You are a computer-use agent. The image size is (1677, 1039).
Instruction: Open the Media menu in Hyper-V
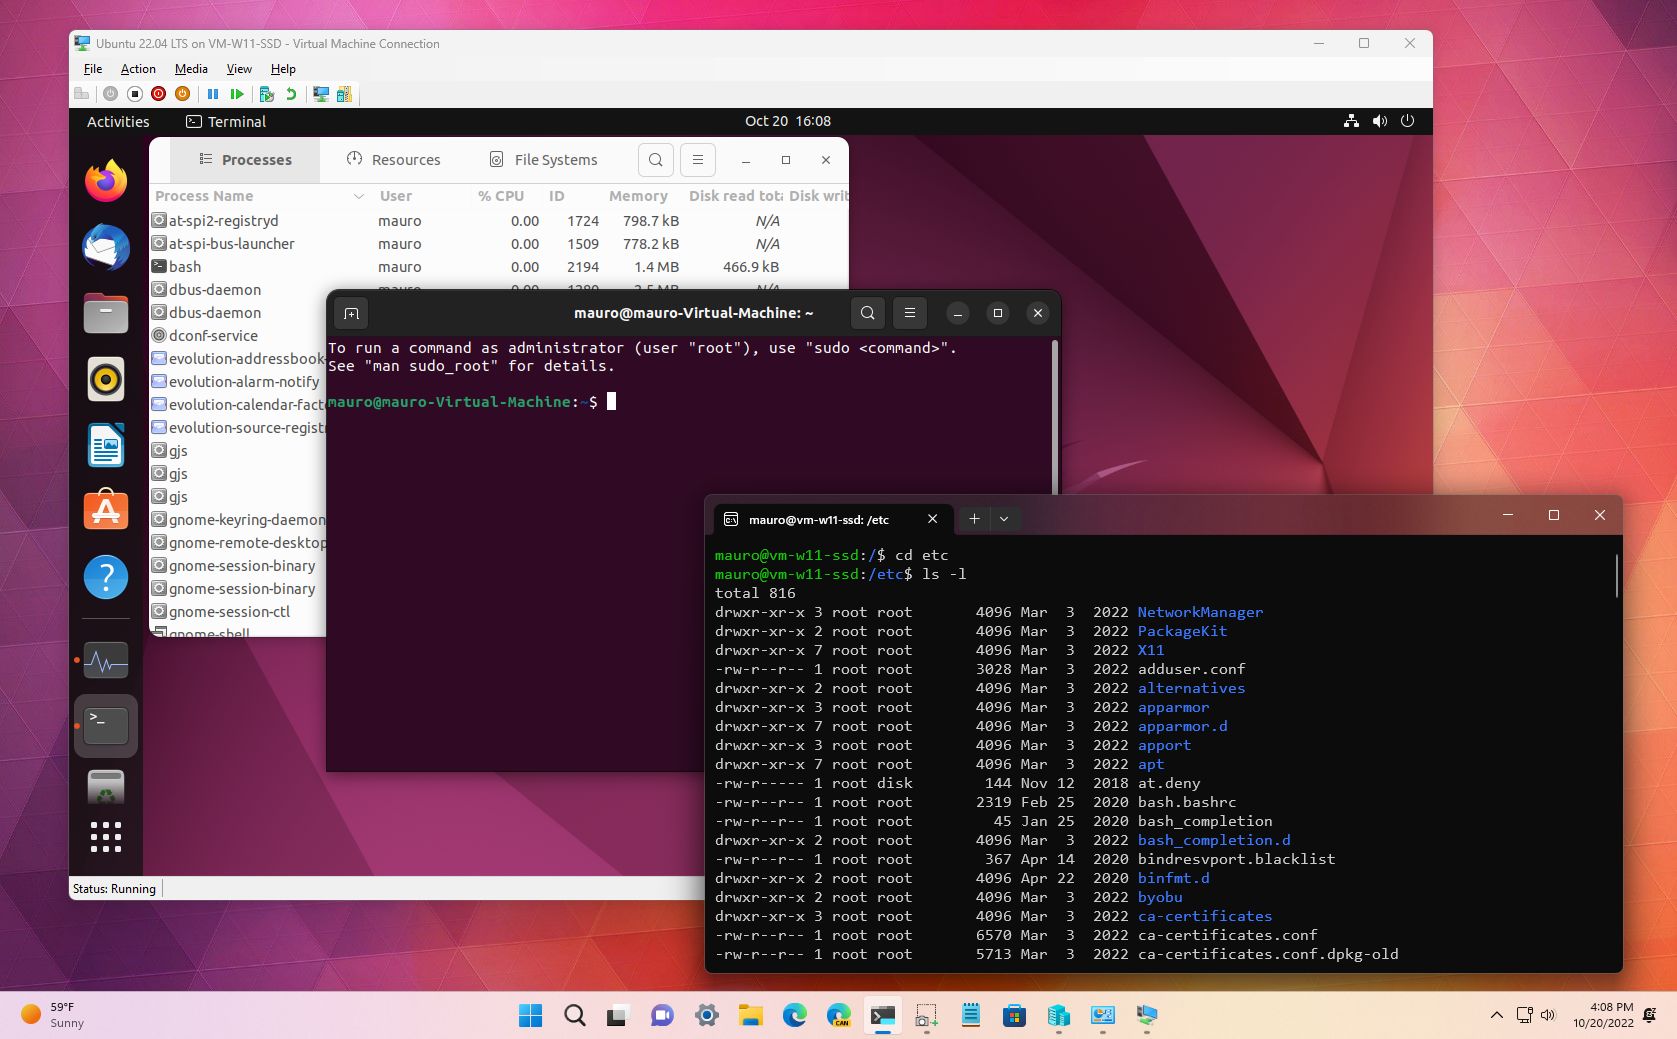click(x=190, y=69)
